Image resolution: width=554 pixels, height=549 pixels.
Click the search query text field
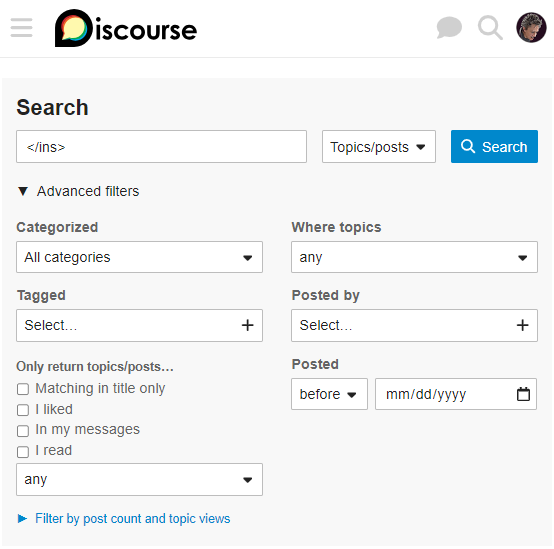coord(161,147)
